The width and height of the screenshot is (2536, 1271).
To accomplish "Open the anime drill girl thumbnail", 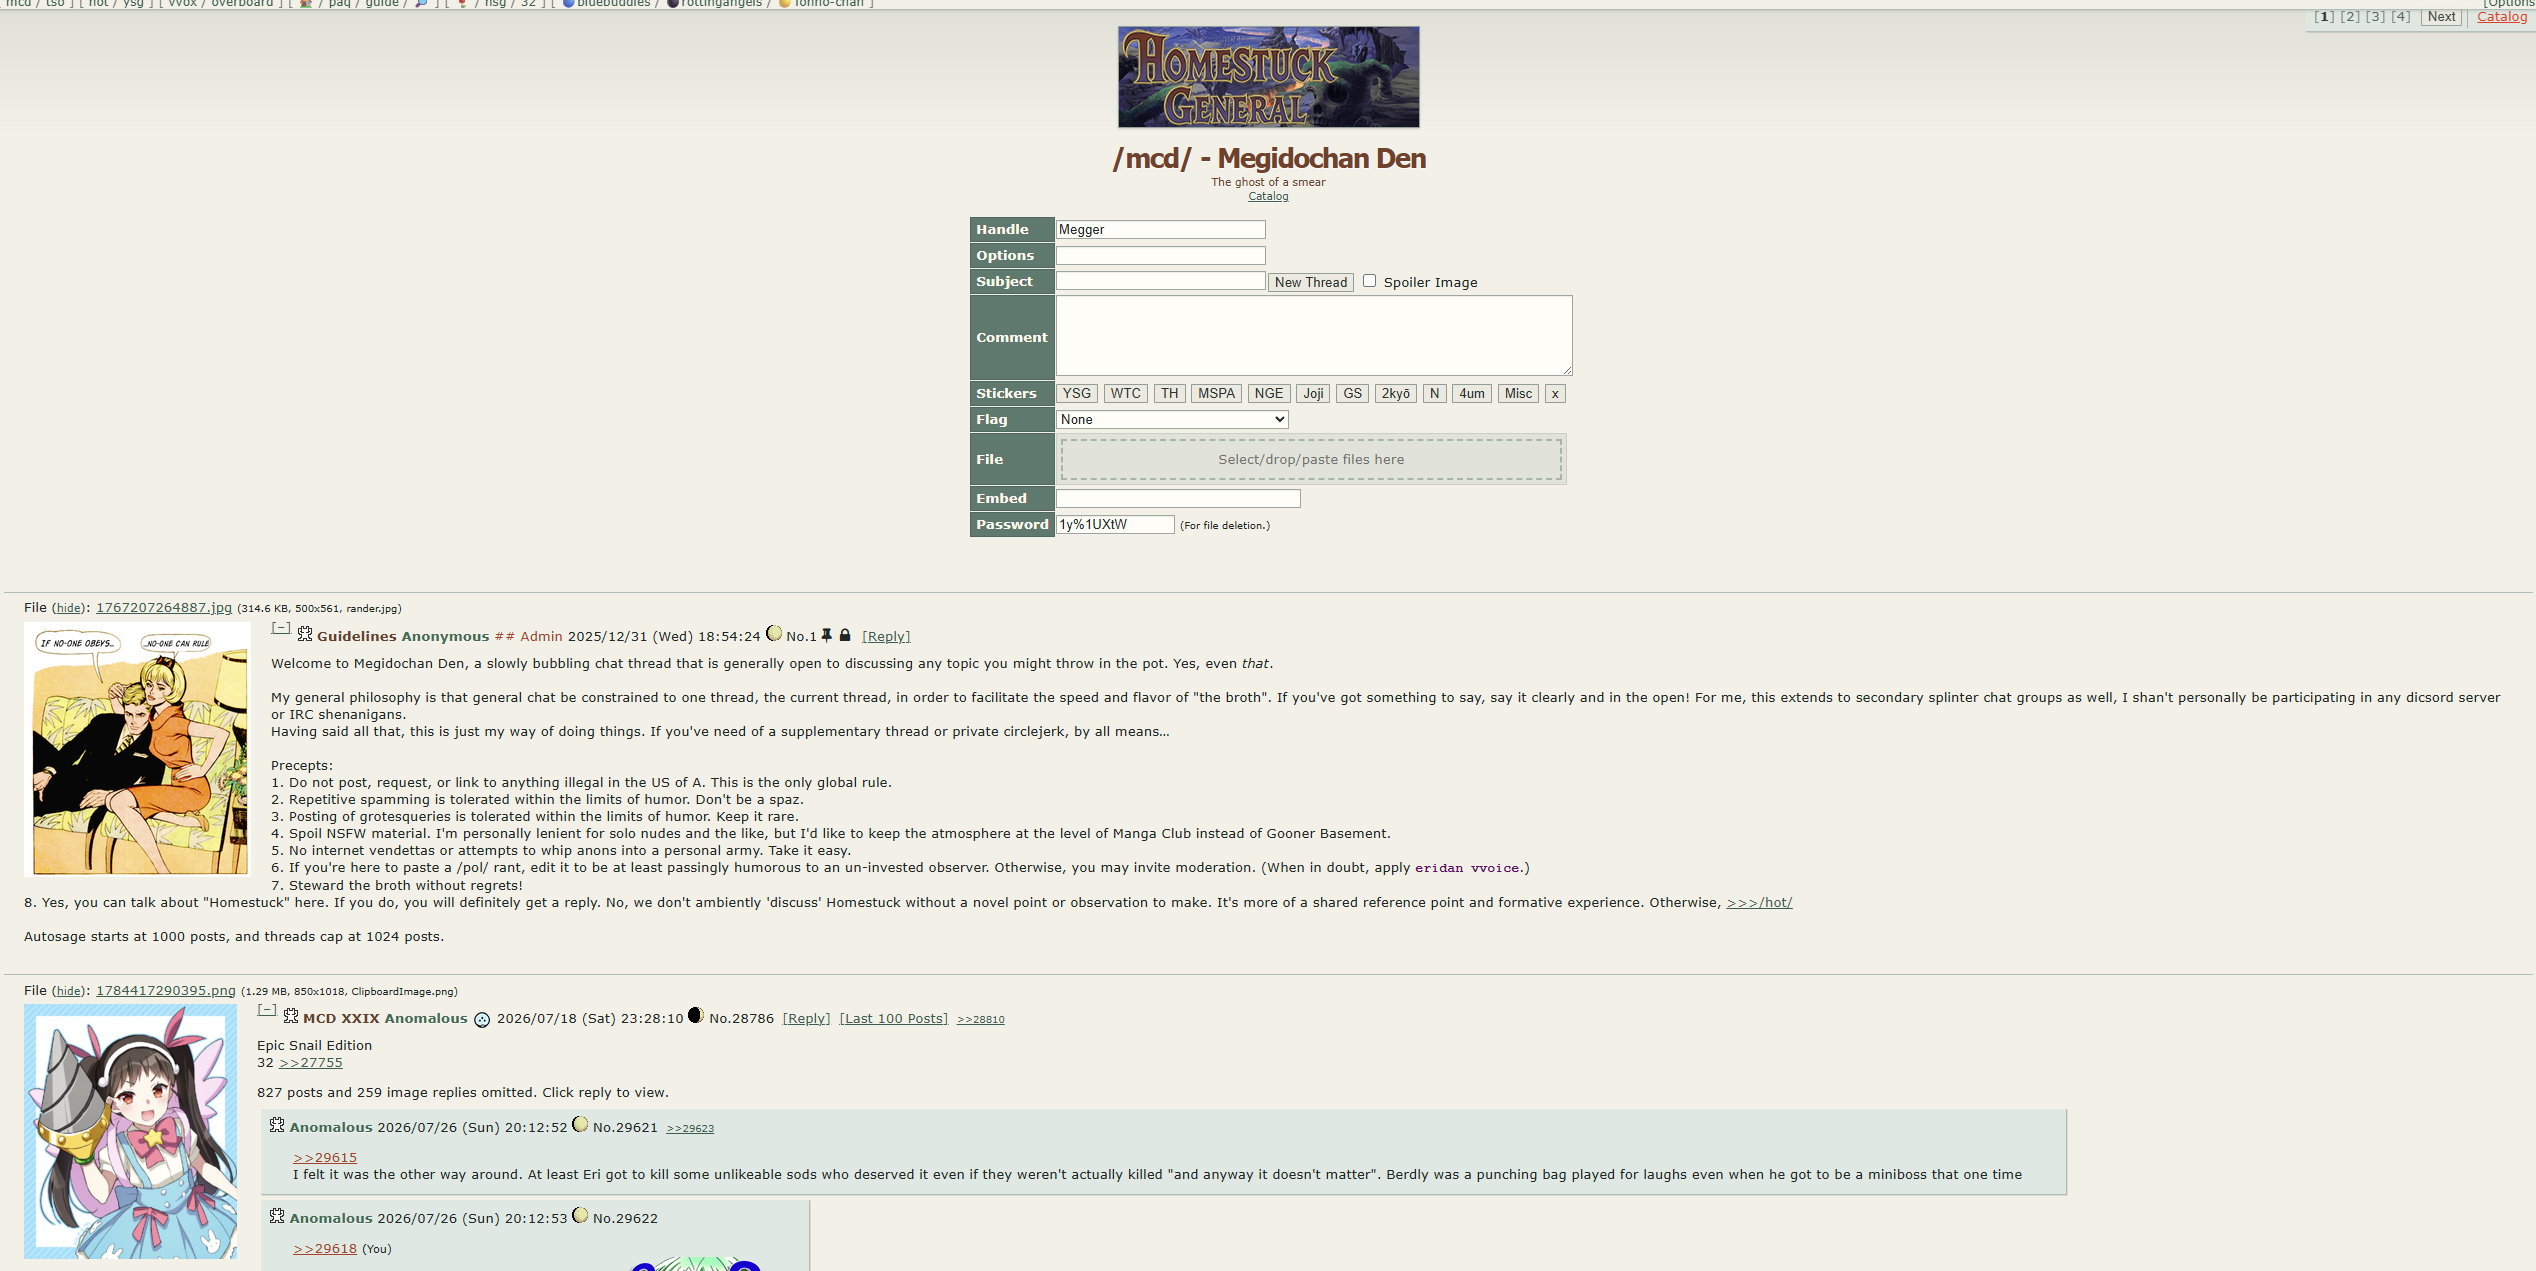I will click(130, 1131).
